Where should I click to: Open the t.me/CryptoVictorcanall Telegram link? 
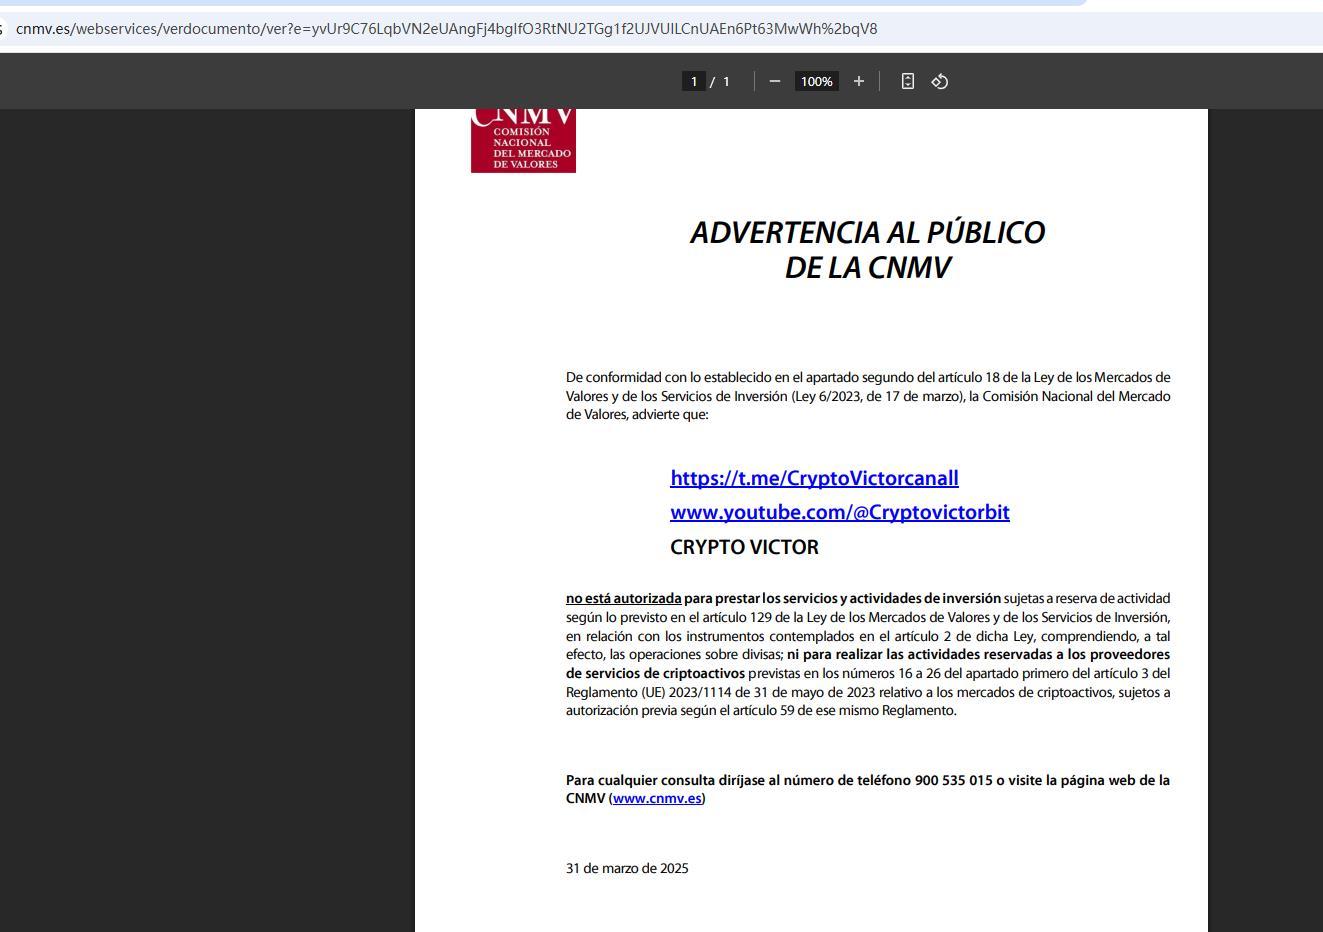[814, 478]
